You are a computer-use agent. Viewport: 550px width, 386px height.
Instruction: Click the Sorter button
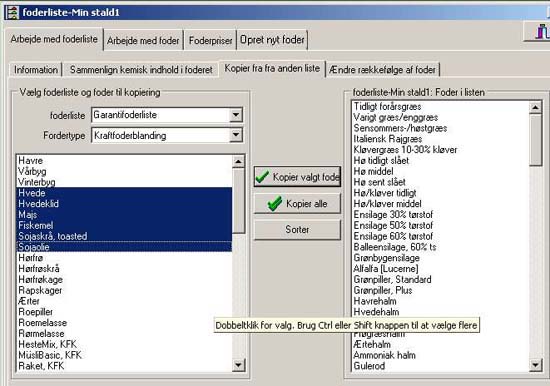[297, 230]
